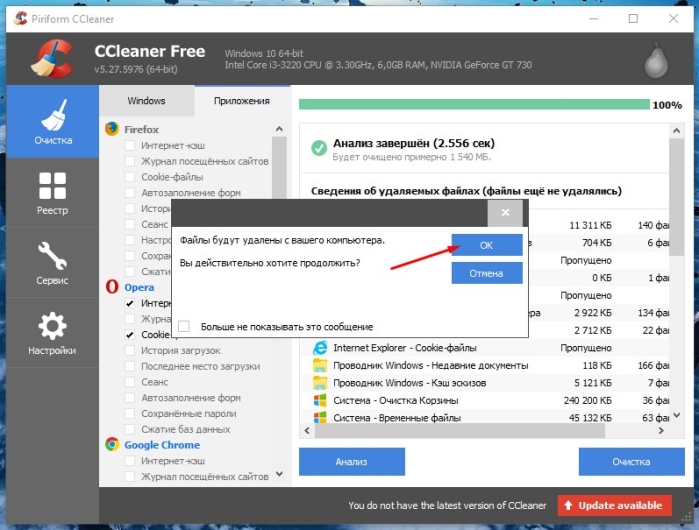This screenshot has width=699, height=530.
Task: Click the results vertical scrollbar thumb
Action: 676,196
